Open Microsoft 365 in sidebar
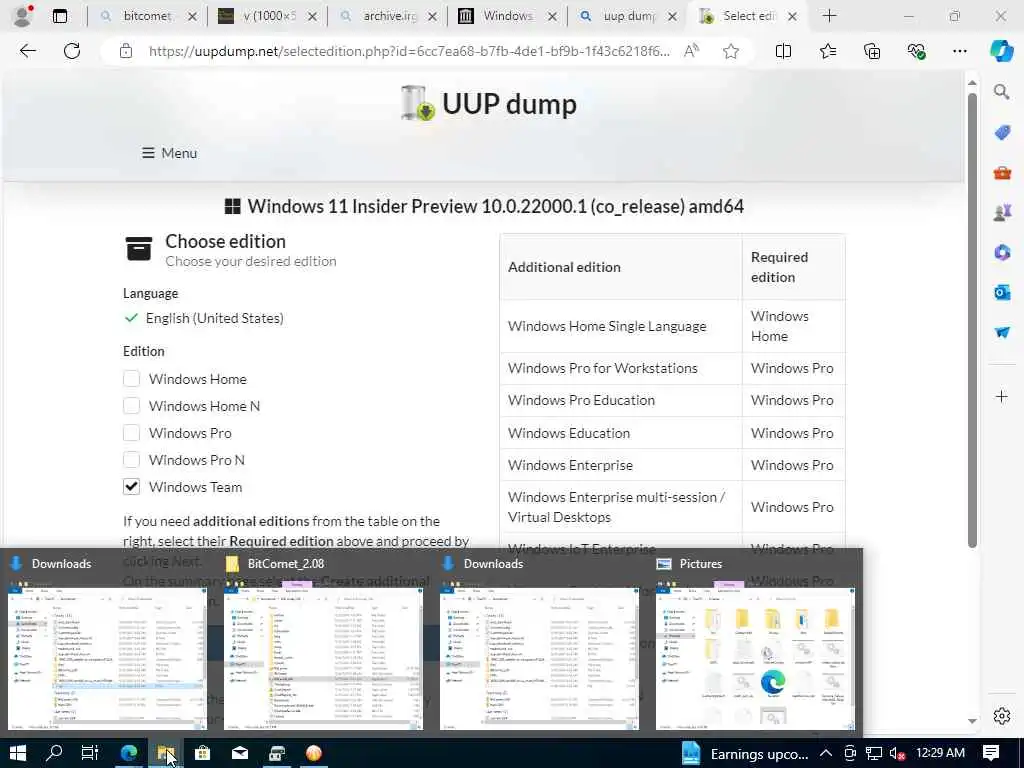 point(1002,253)
